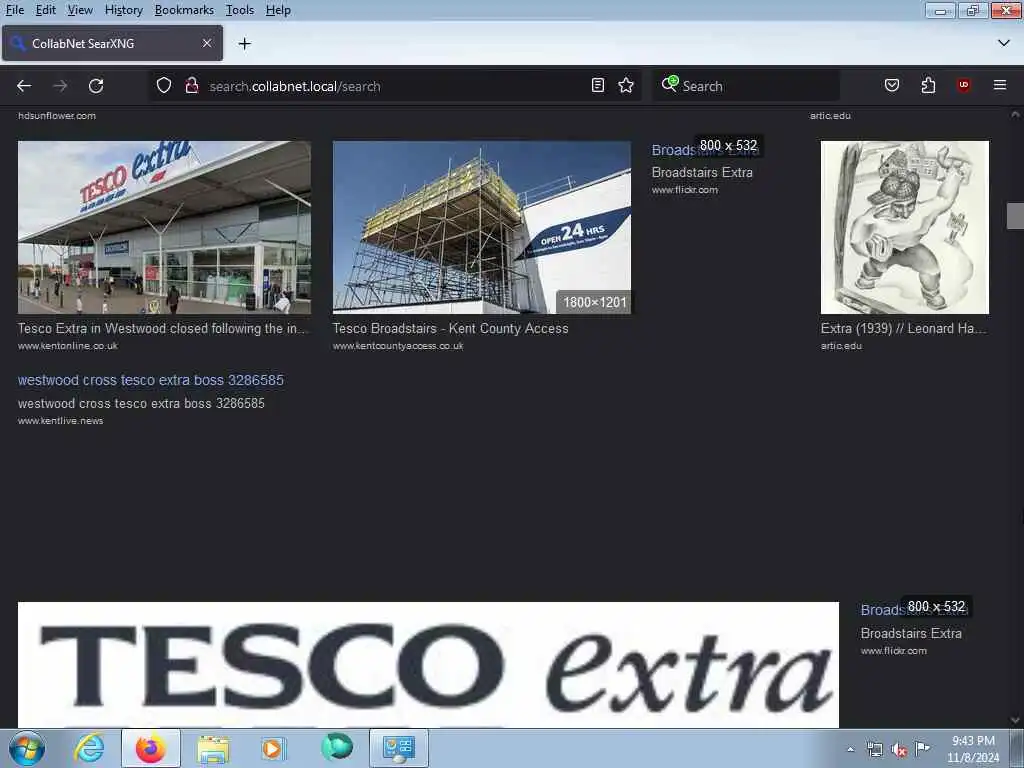Screen dimensions: 1024x768
Task: Open the Windows Start button
Action: click(x=26, y=748)
